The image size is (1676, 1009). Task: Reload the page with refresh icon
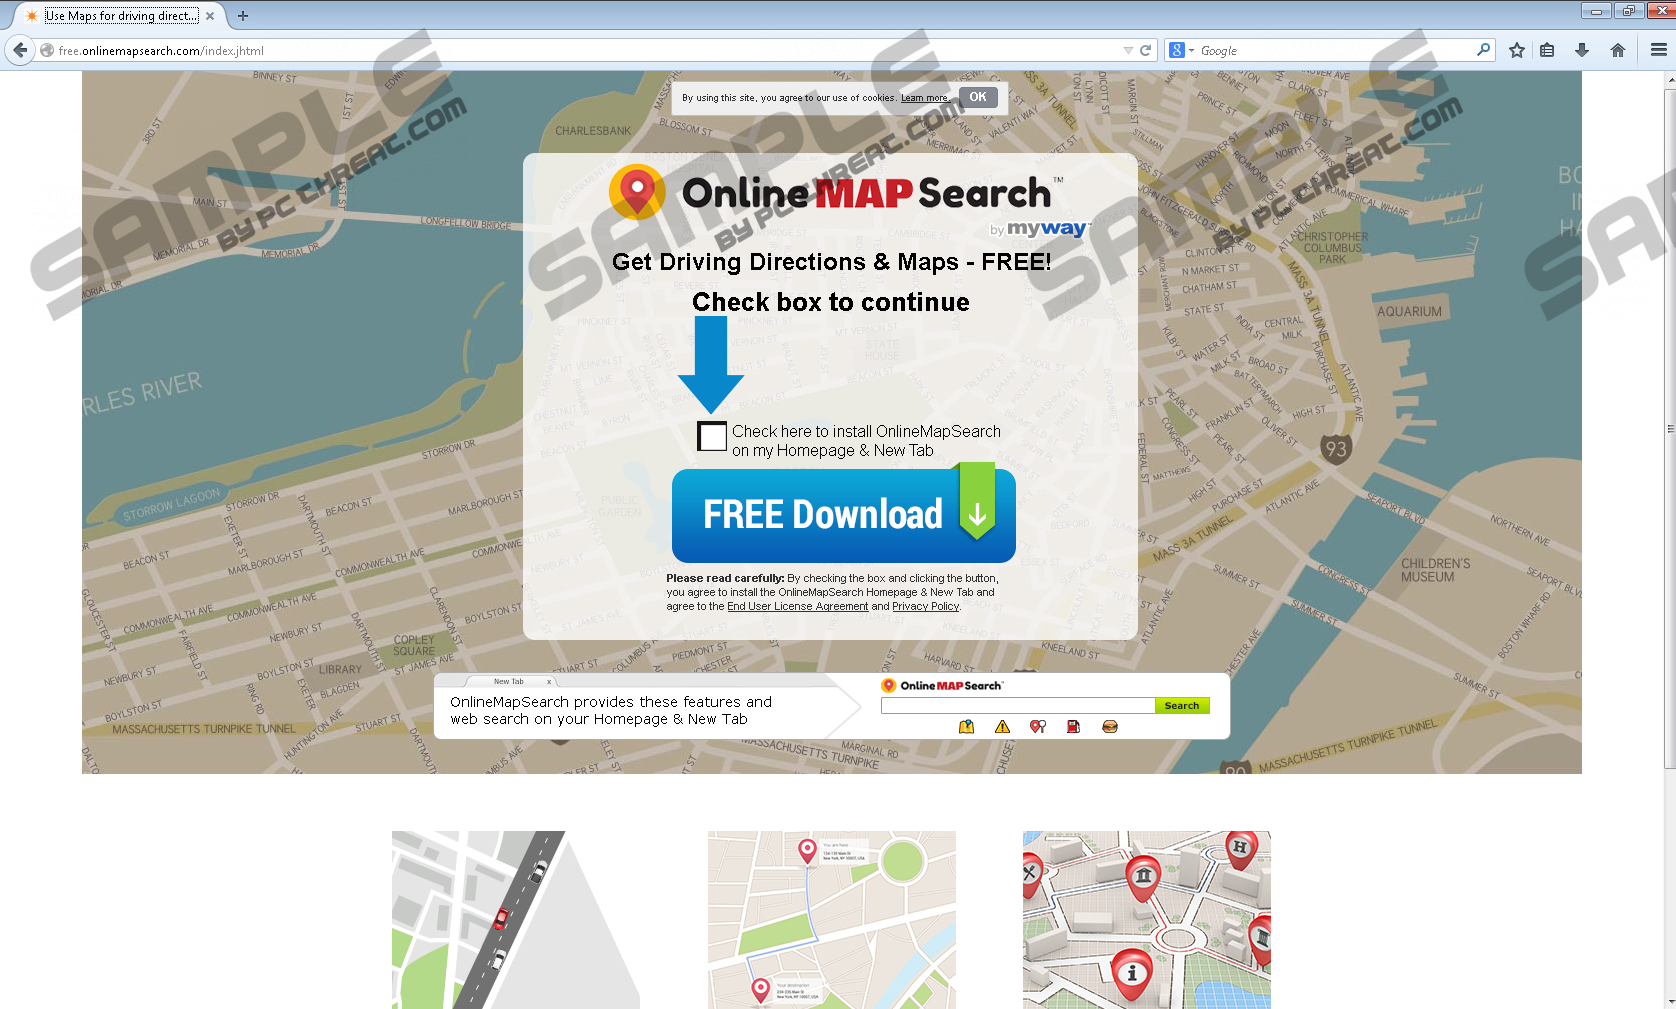pyautogui.click(x=1146, y=50)
